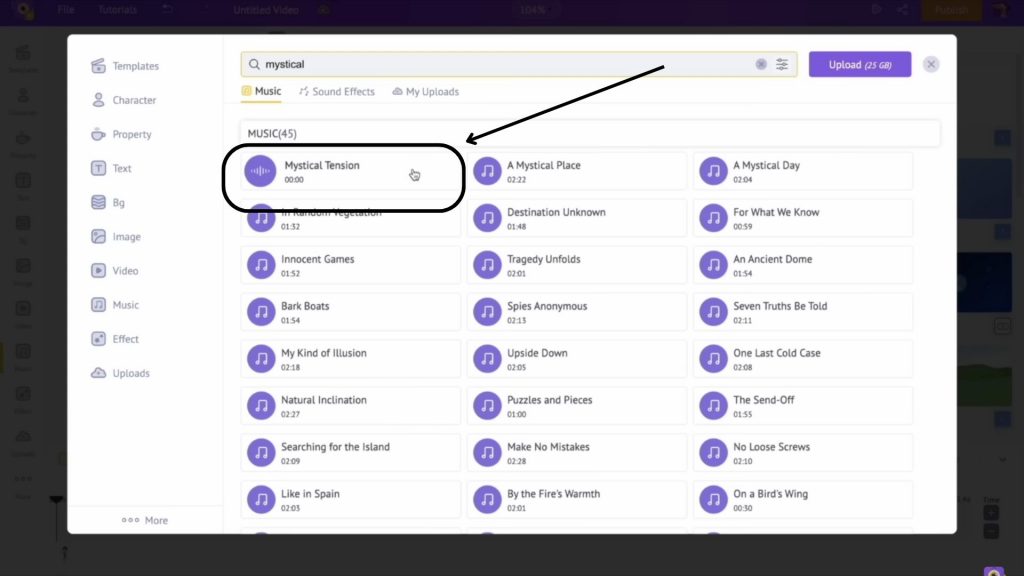Click inside the music search field
The image size is (1024, 576).
tap(500, 64)
